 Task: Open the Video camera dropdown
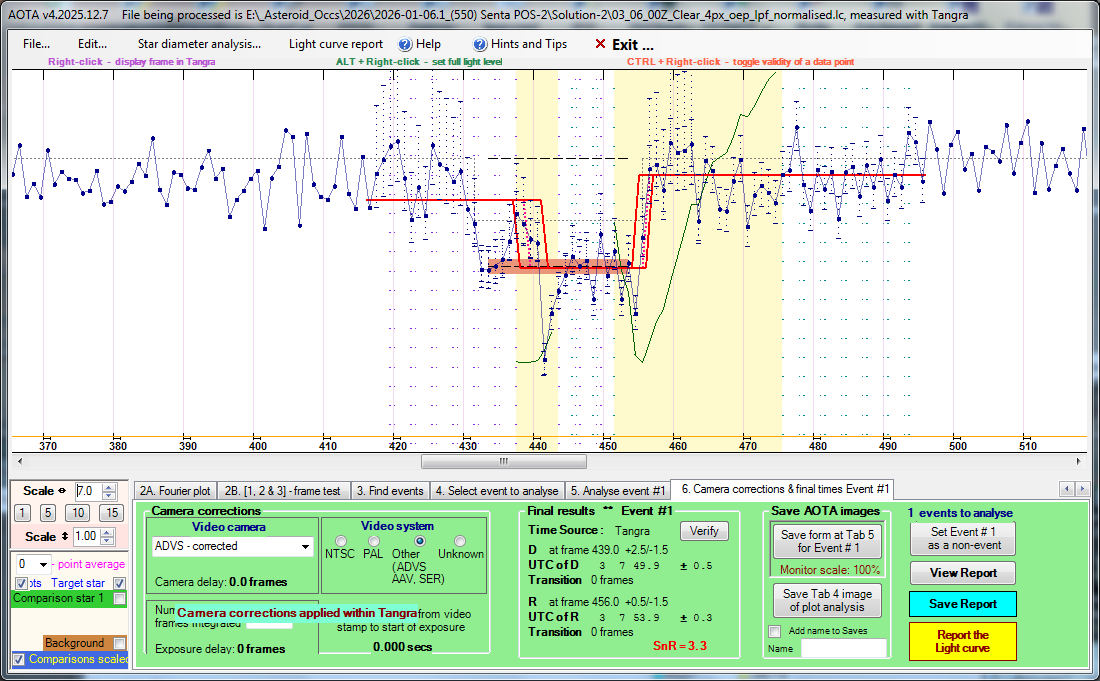click(305, 547)
